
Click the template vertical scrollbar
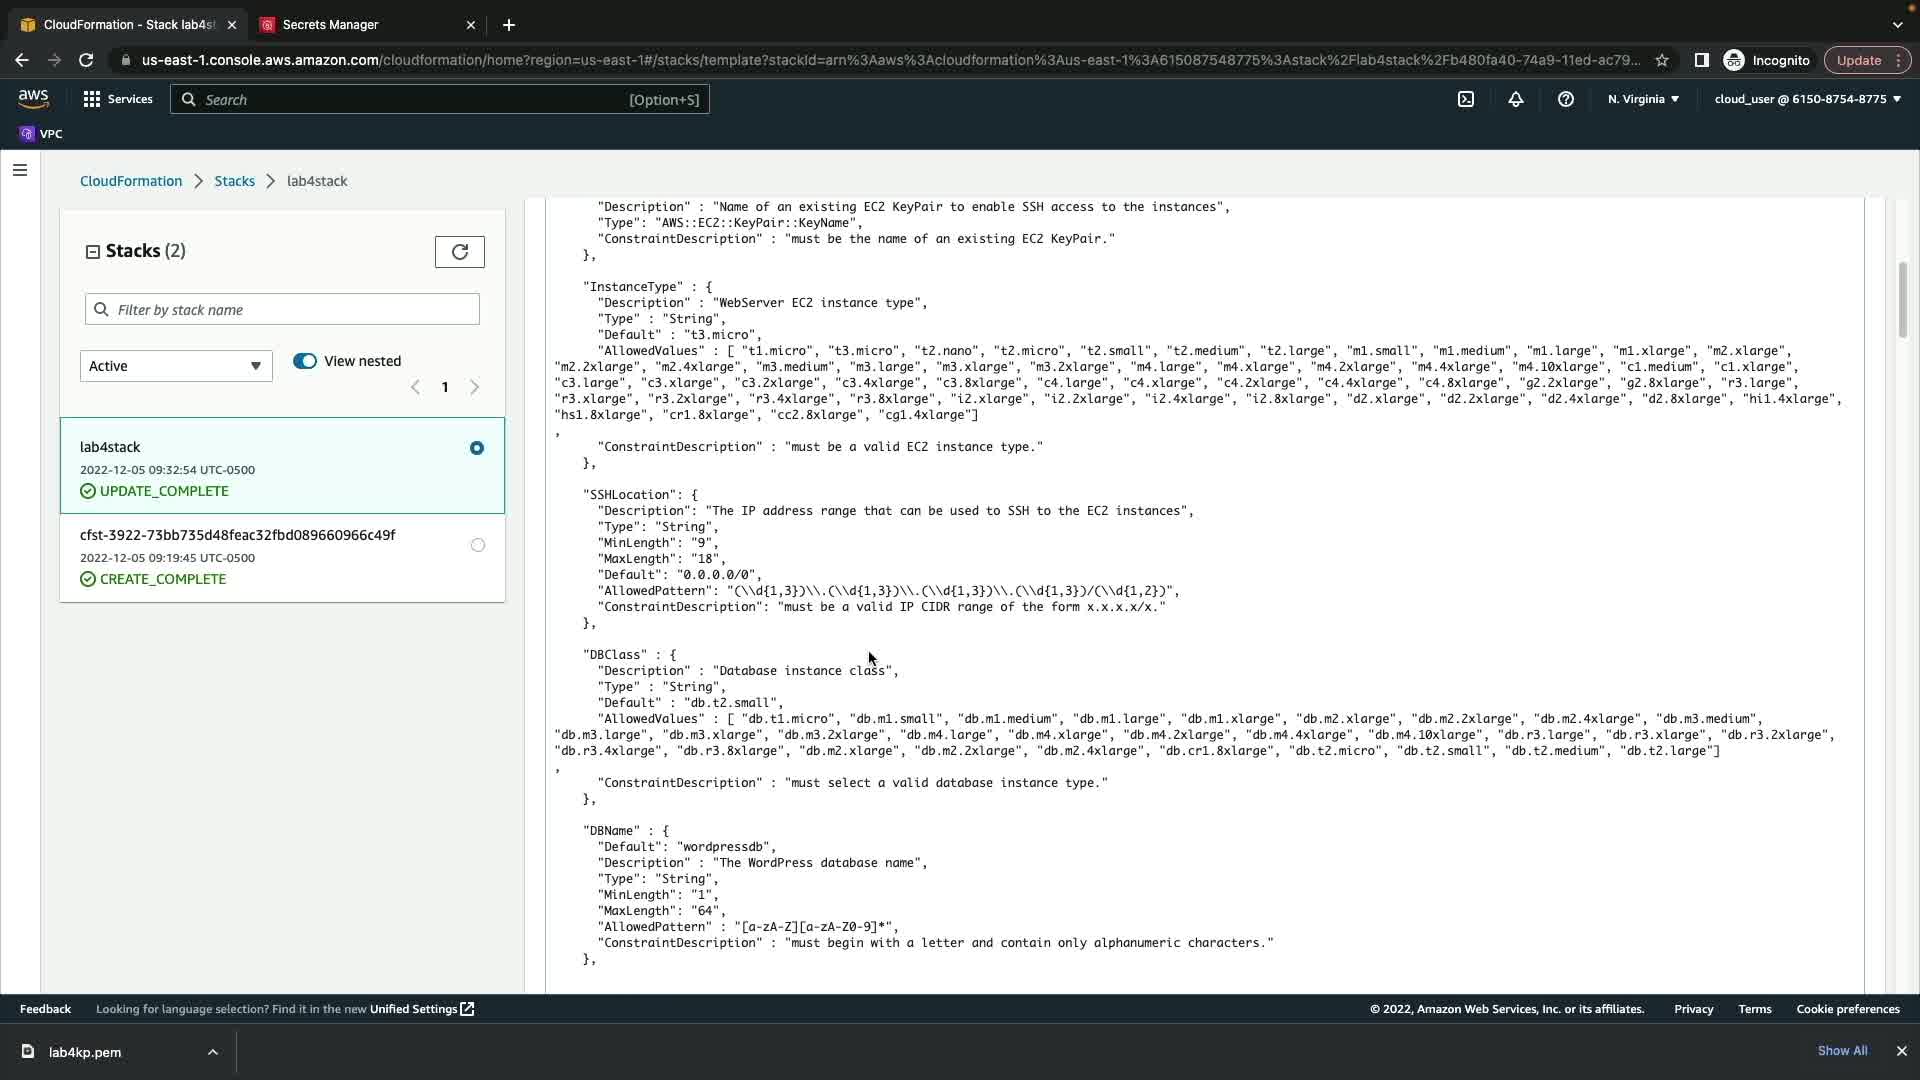(1902, 300)
